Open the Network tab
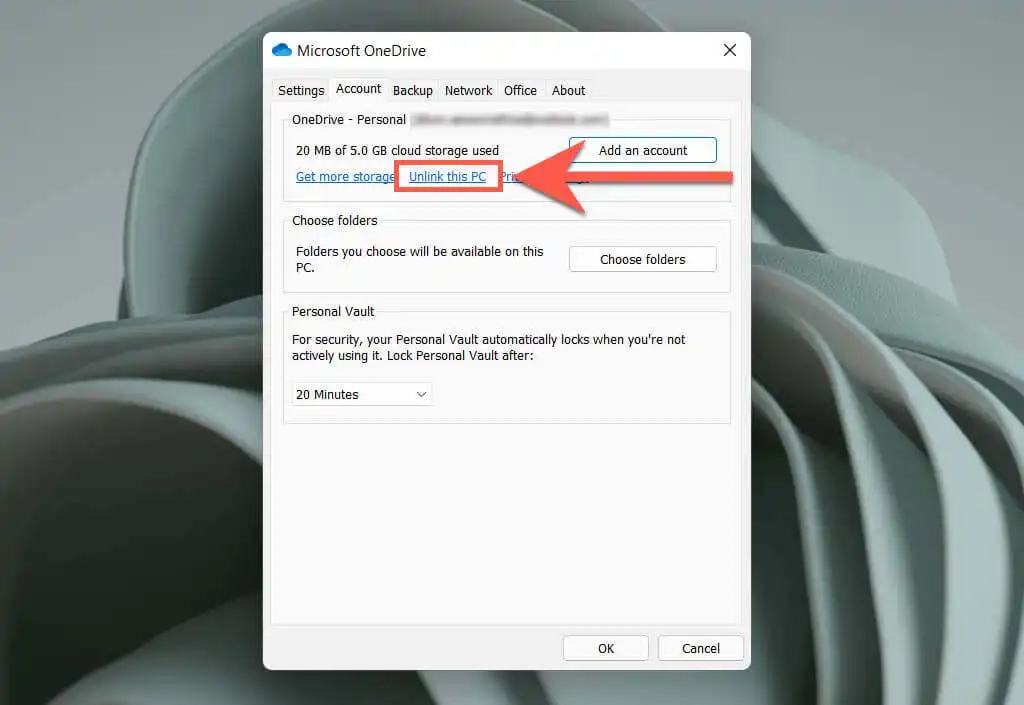The image size is (1024, 705). click(468, 90)
